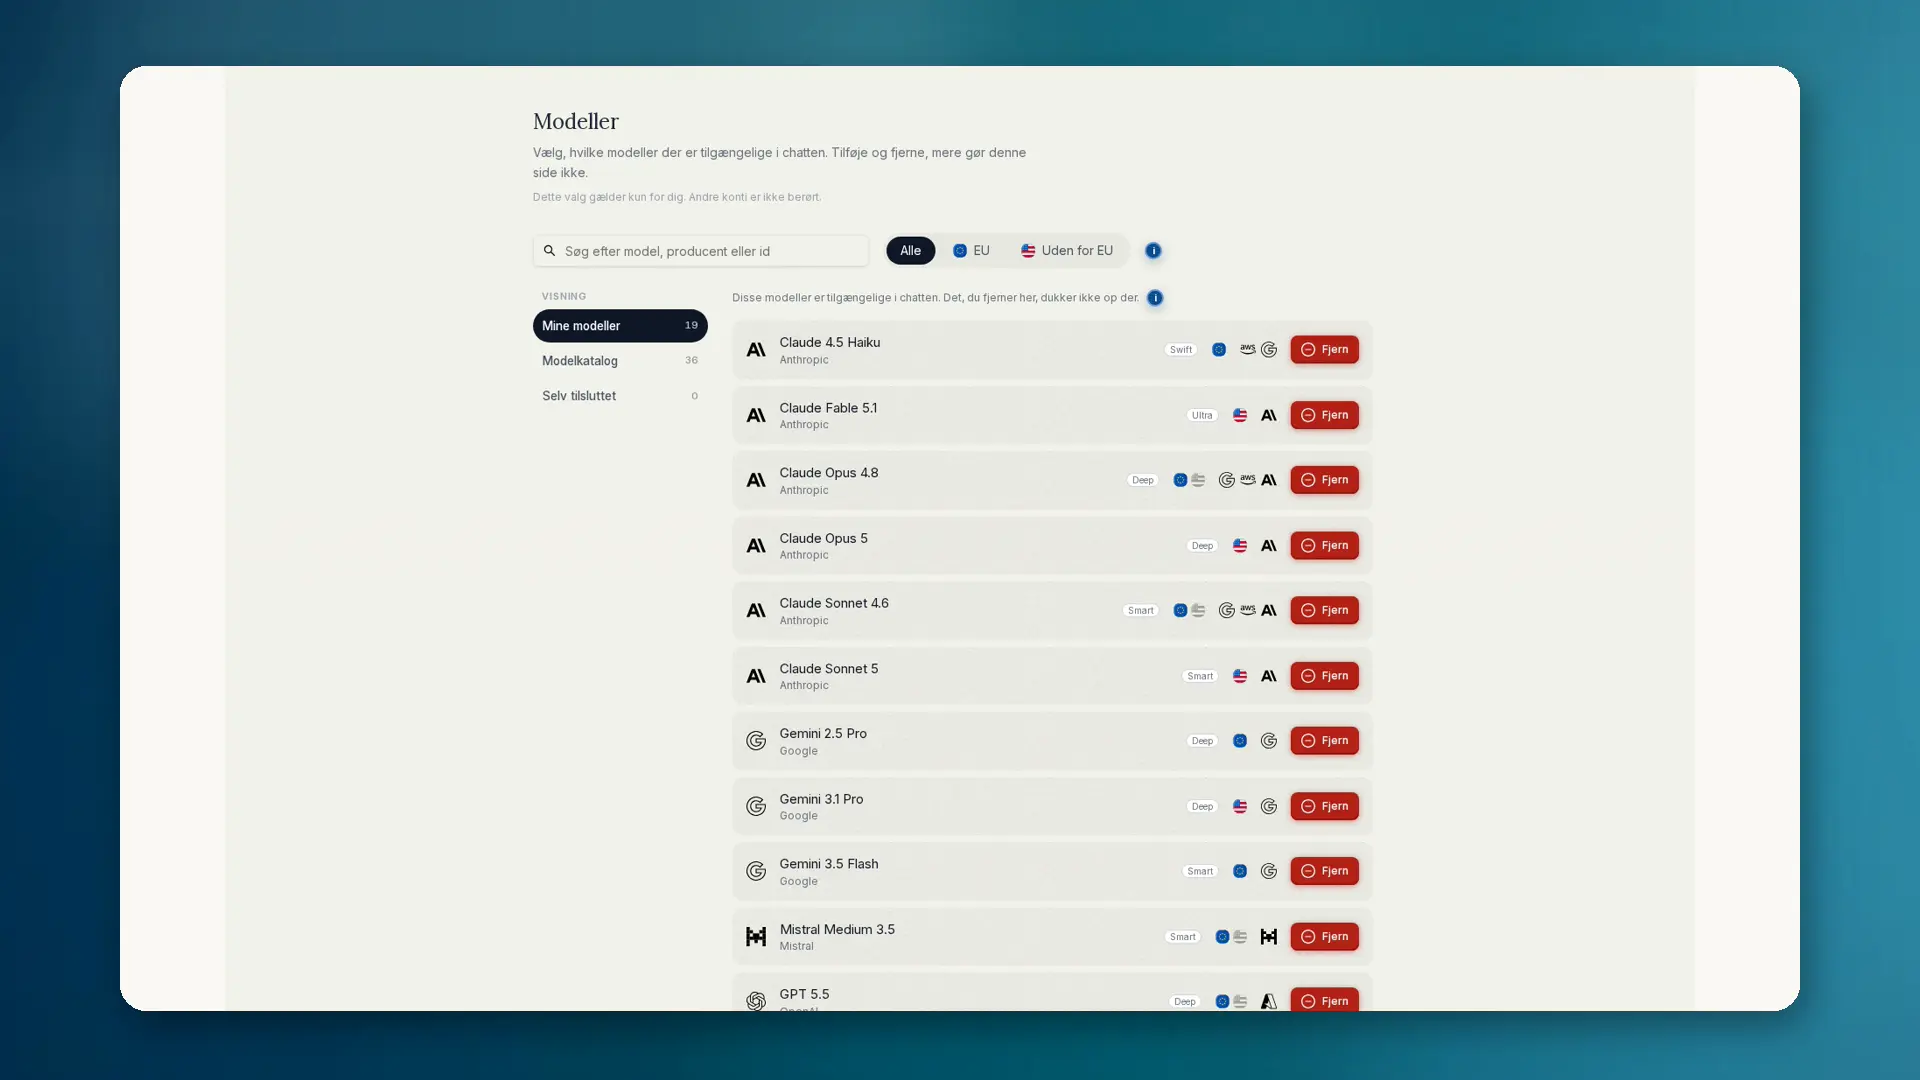Remove Gemini 2.5 Pro with Fjern

[1324, 741]
